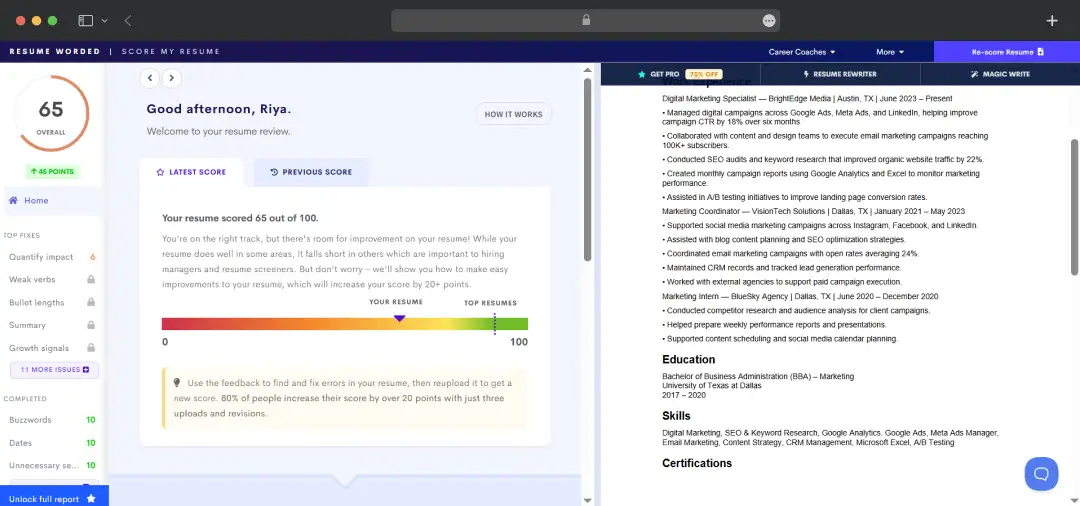Open the Summary sidebar item
The image size is (1080, 506).
52,325
